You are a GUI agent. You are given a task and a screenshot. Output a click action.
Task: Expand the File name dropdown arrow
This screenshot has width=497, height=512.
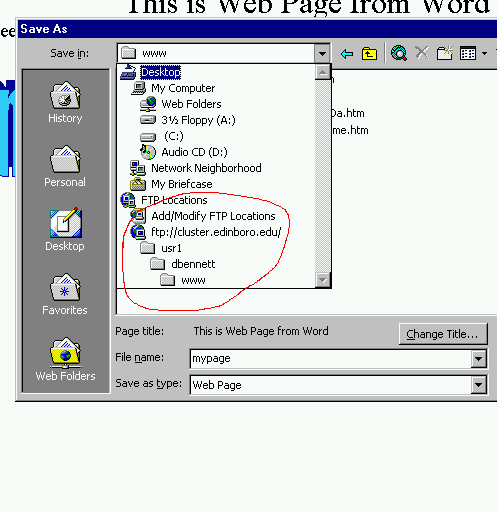479,359
